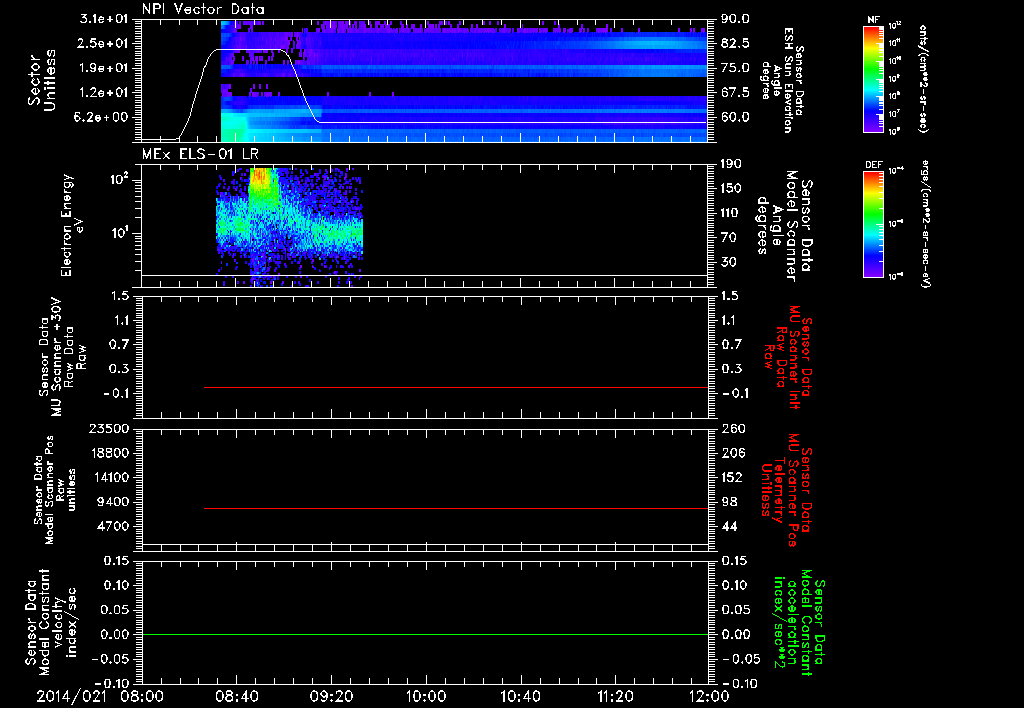Screen dimensions: 1024x708
Task: Click the "67.5" elevation angle tick
Action: click(735, 92)
